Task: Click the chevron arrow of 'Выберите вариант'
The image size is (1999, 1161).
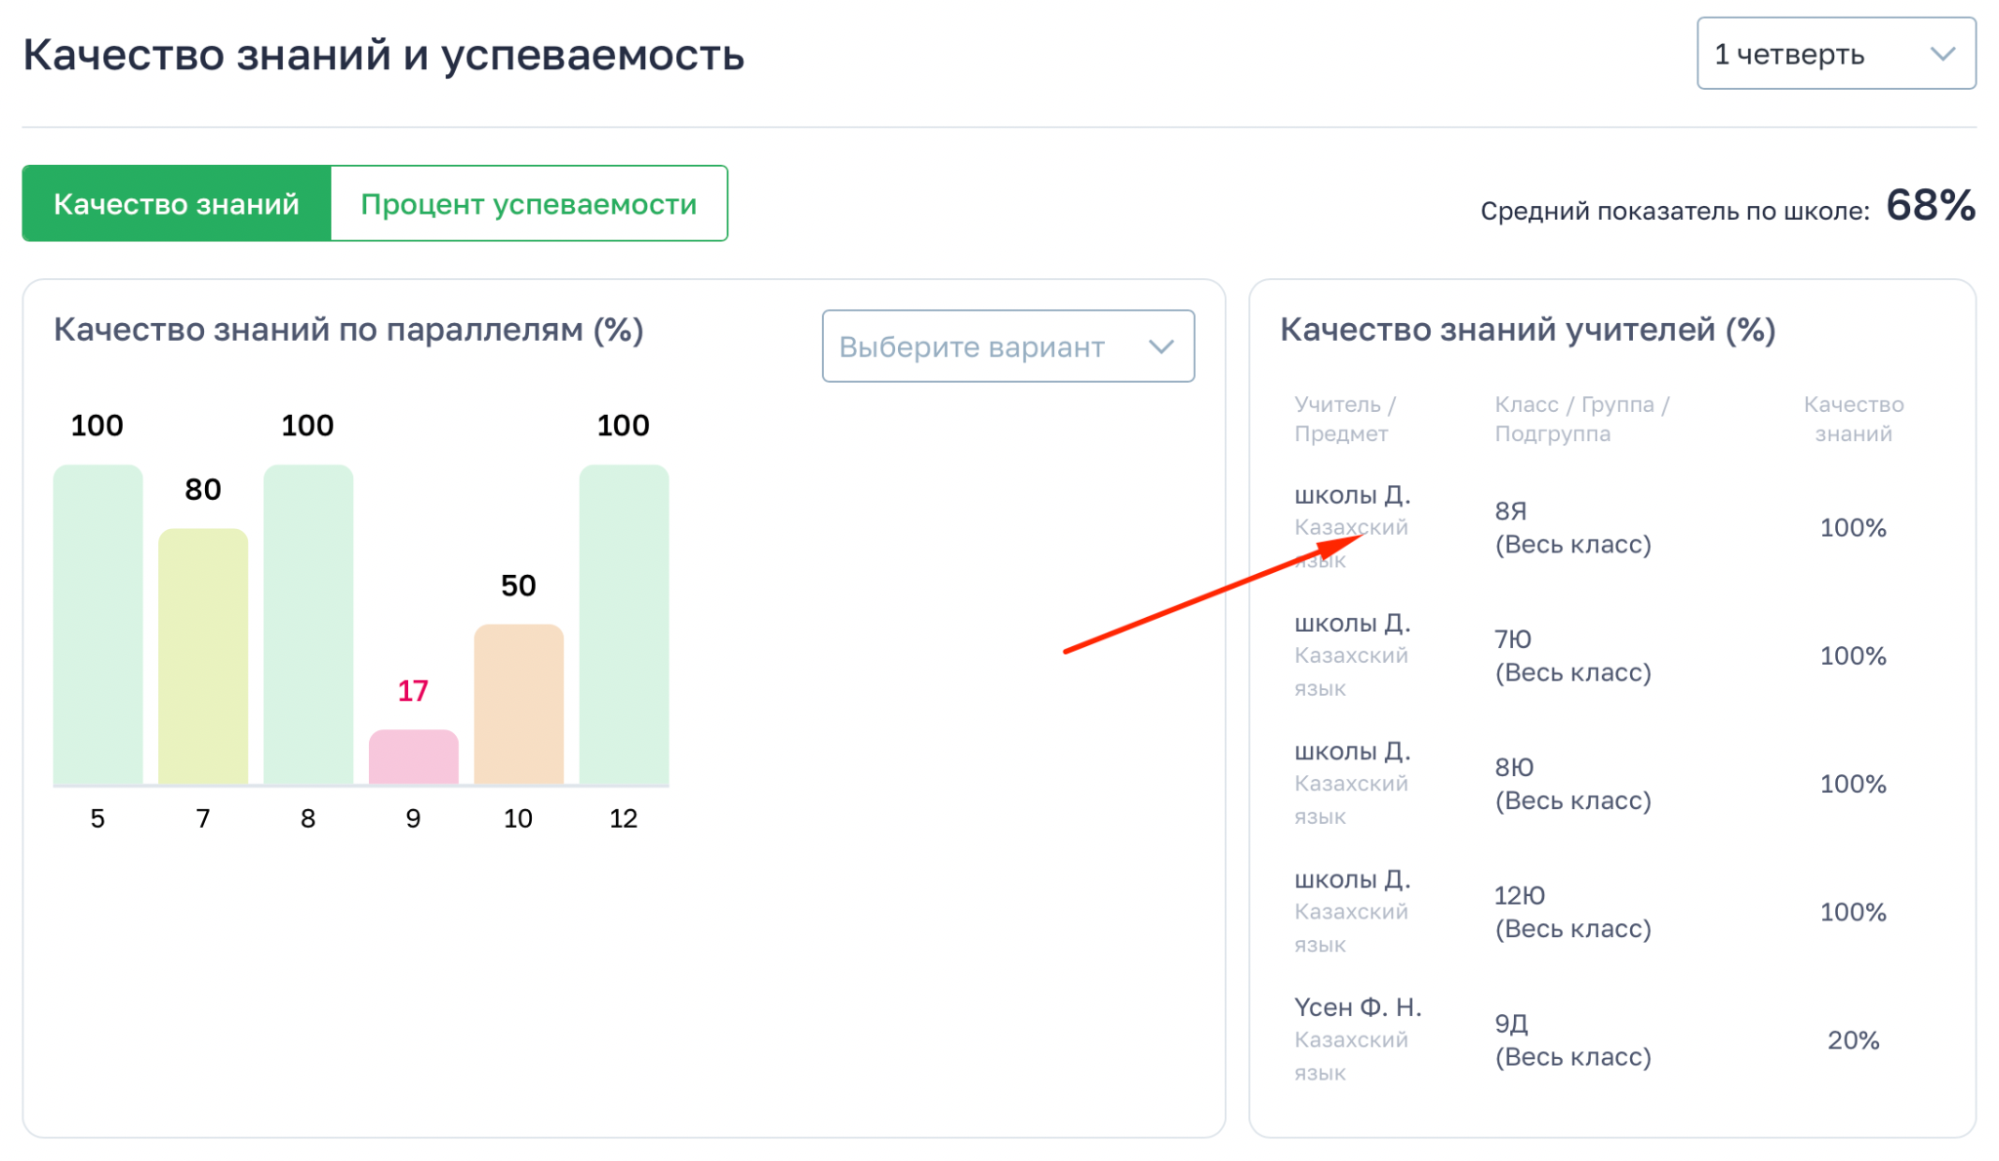Action: point(1161,347)
